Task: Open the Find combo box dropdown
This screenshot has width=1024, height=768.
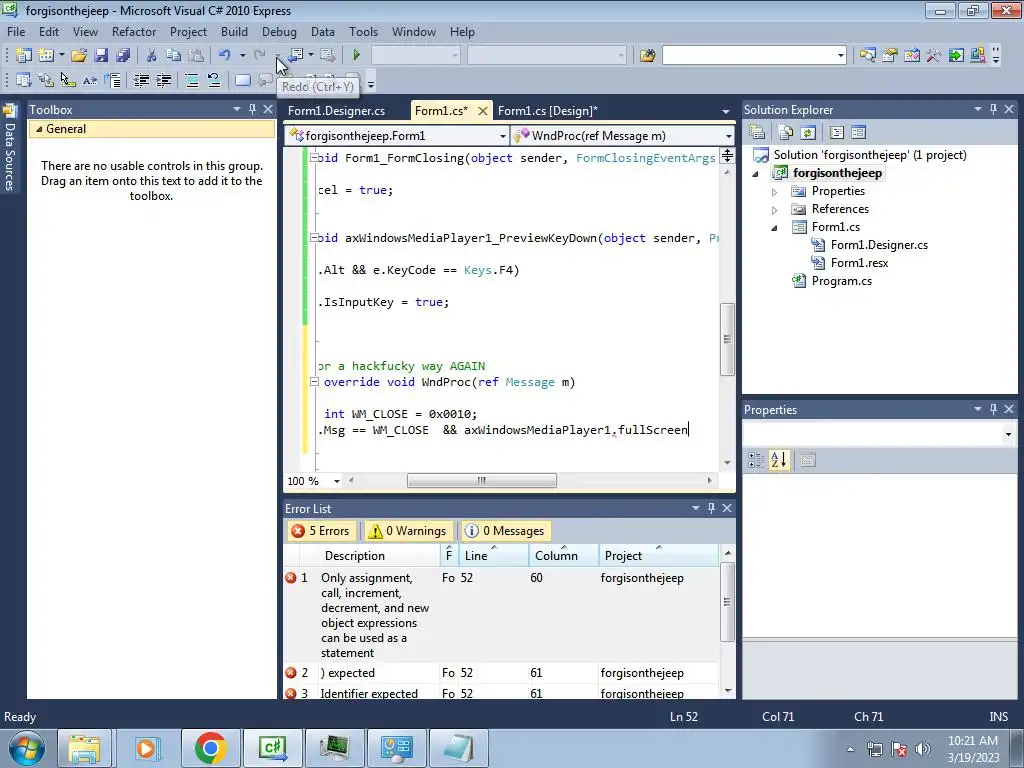Action: click(x=840, y=56)
